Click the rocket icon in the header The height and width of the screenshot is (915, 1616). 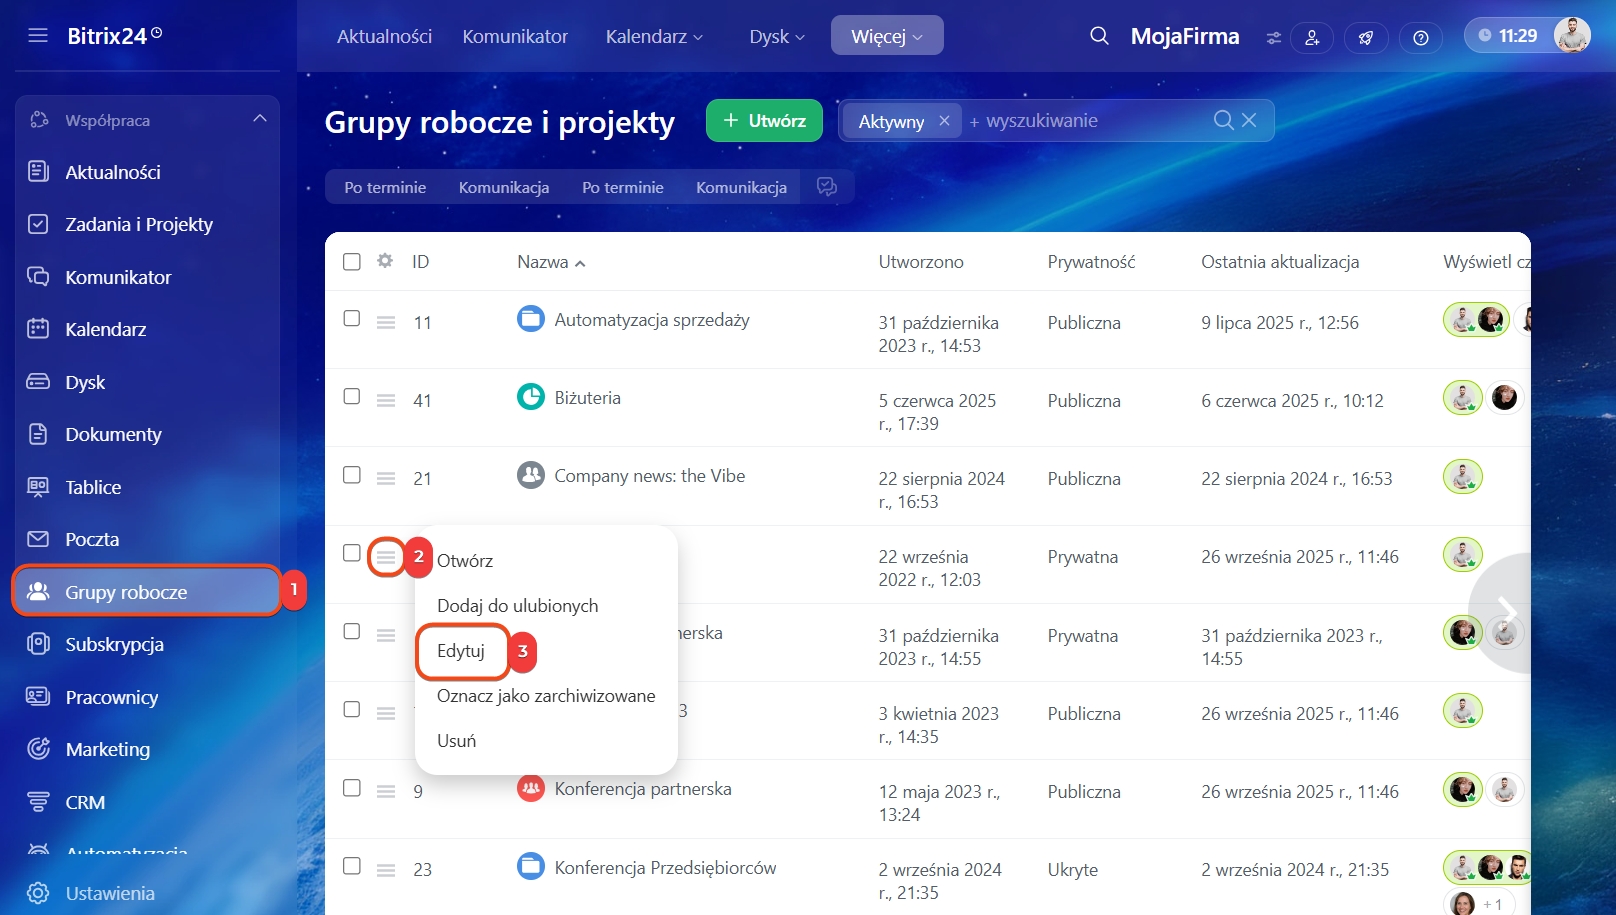click(x=1365, y=38)
